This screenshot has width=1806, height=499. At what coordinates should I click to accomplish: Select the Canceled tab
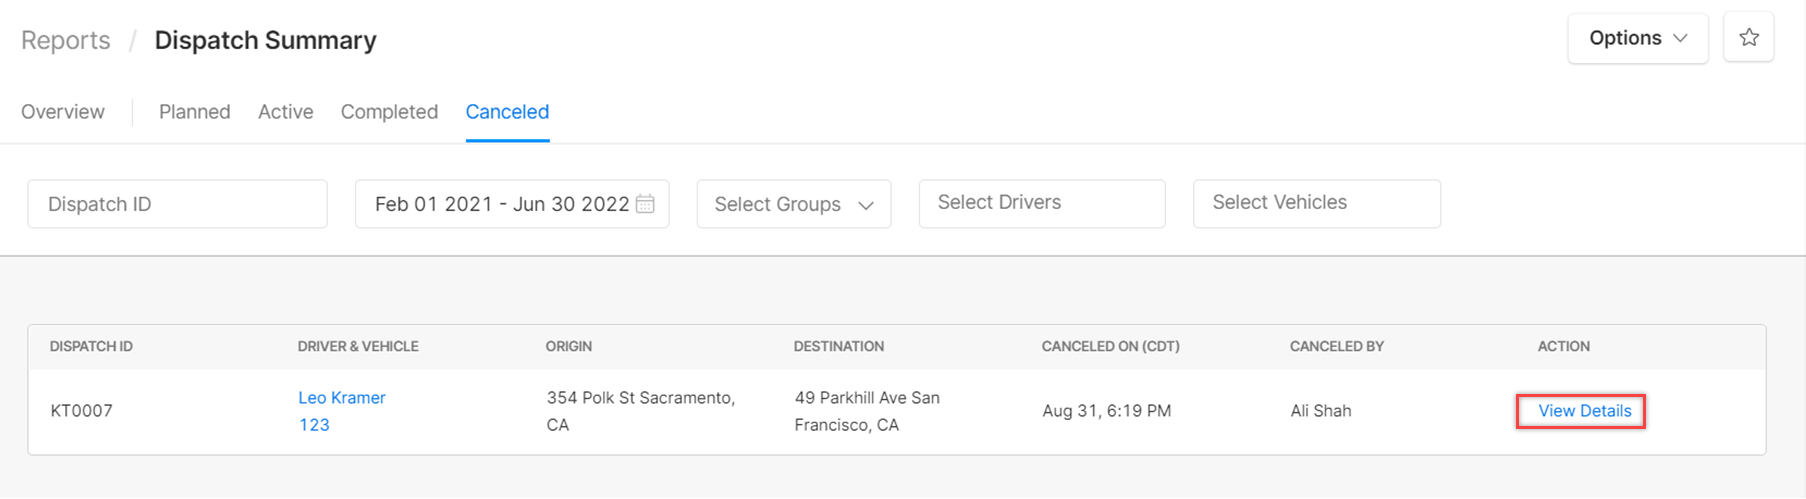click(x=507, y=112)
